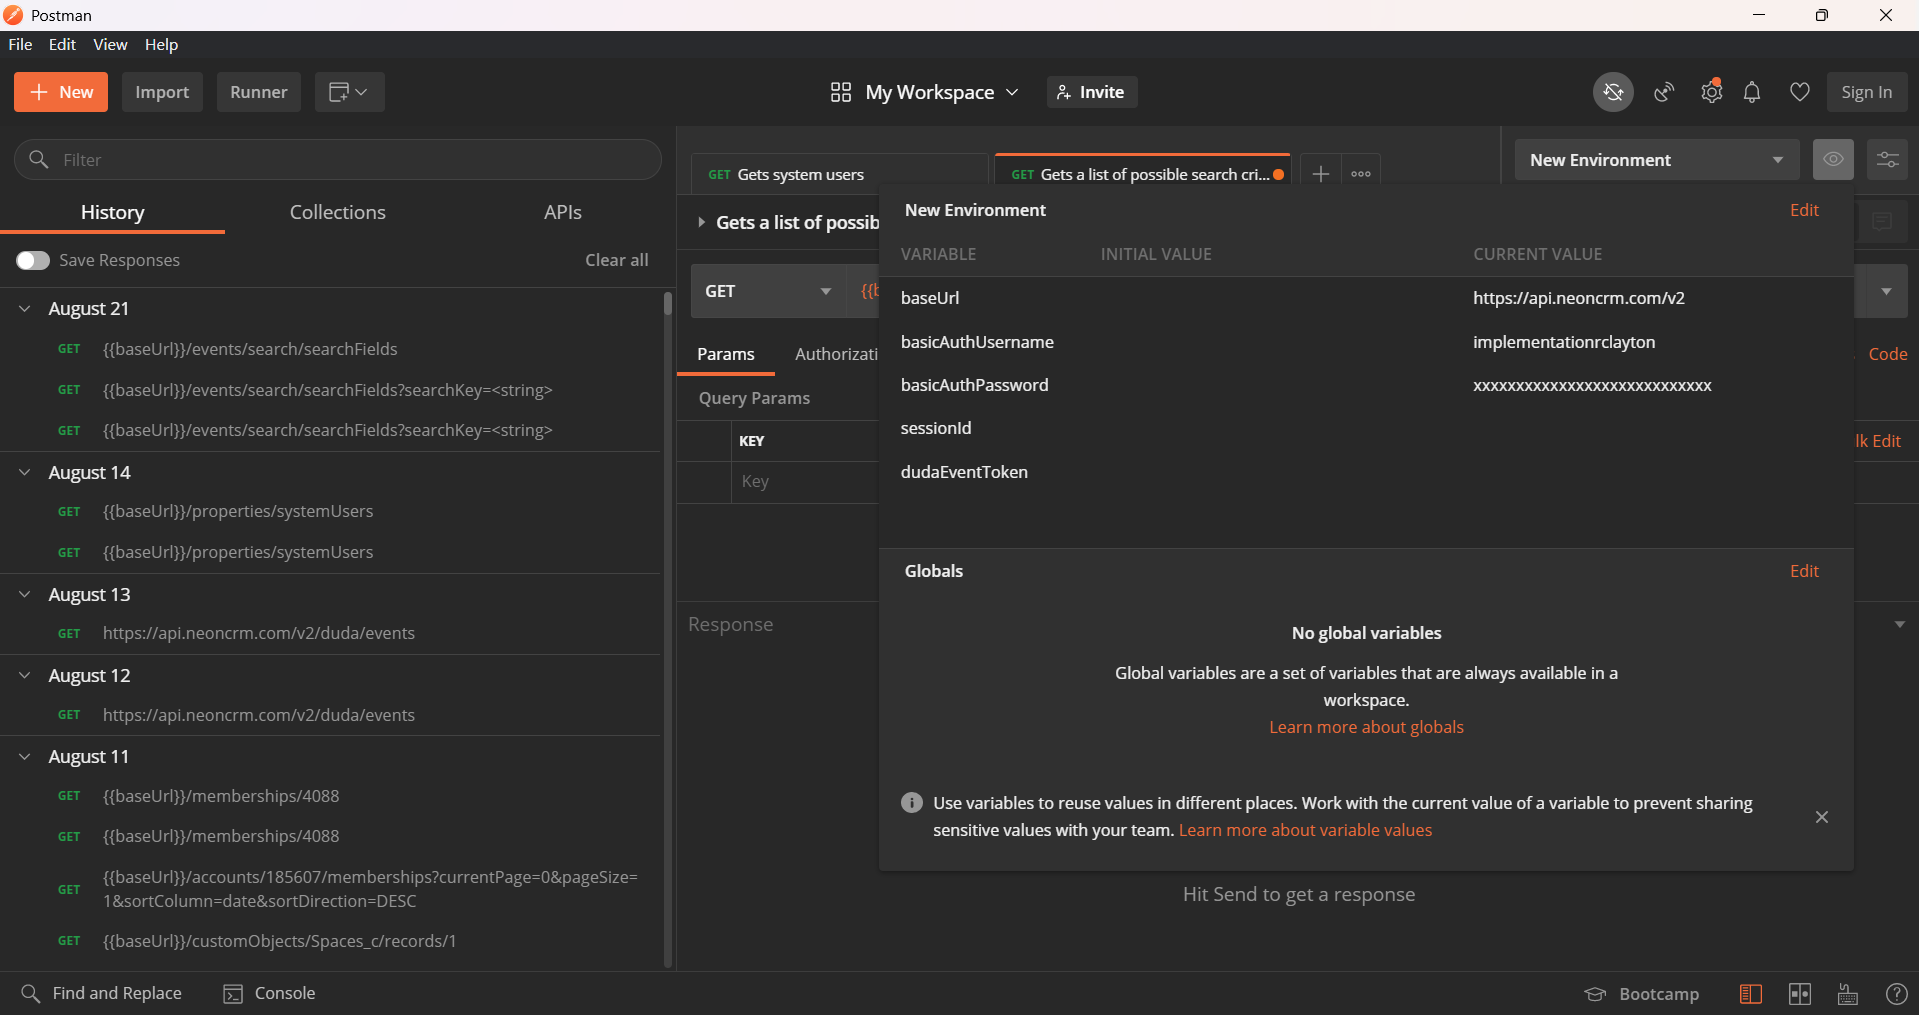Click the Invite button
Screen dimensions: 1919x1015
point(1091,92)
